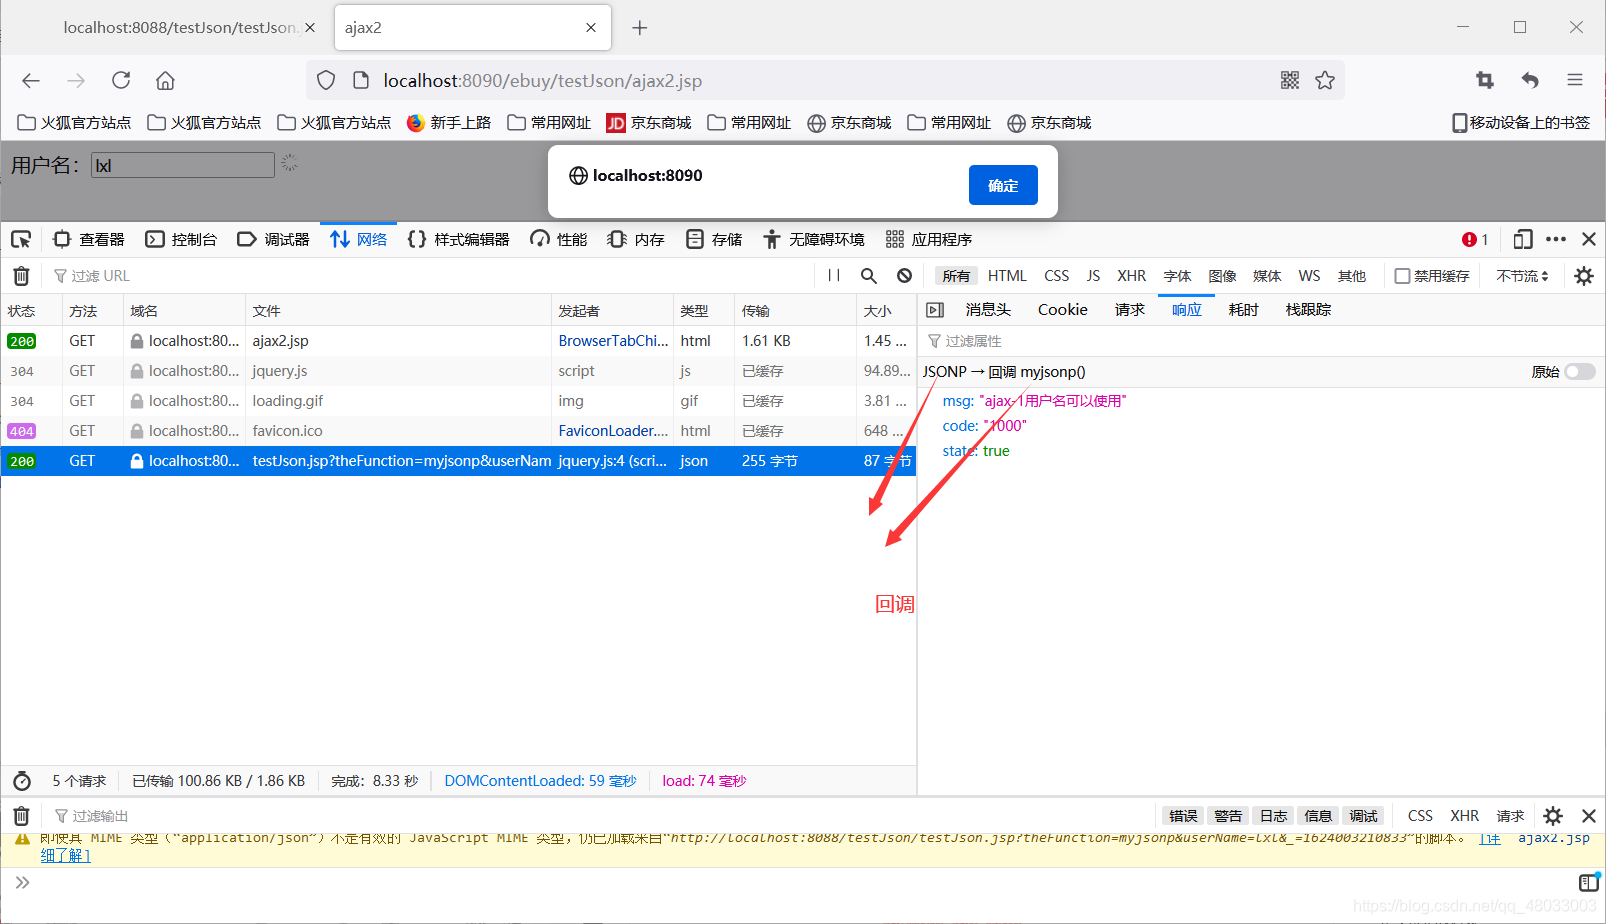The image size is (1606, 924).
Task: Switch to the 调试器 DevTools tab
Action: coord(273,239)
